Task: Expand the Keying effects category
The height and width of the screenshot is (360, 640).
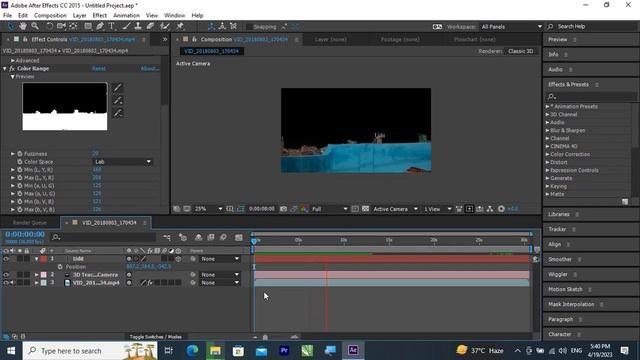Action: (x=548, y=186)
